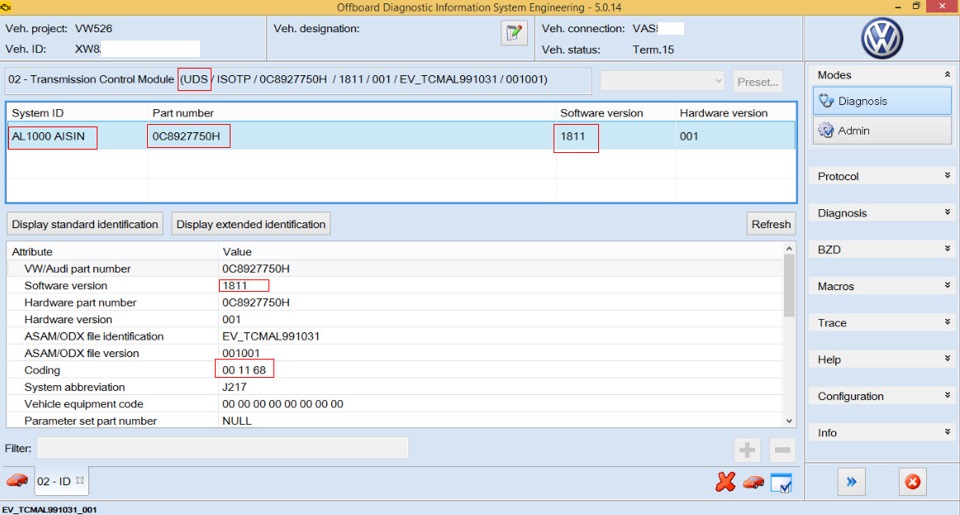This screenshot has height=515, width=960.
Task: Click the red car icon beside the 02 - ID tab
Action: tap(17, 481)
